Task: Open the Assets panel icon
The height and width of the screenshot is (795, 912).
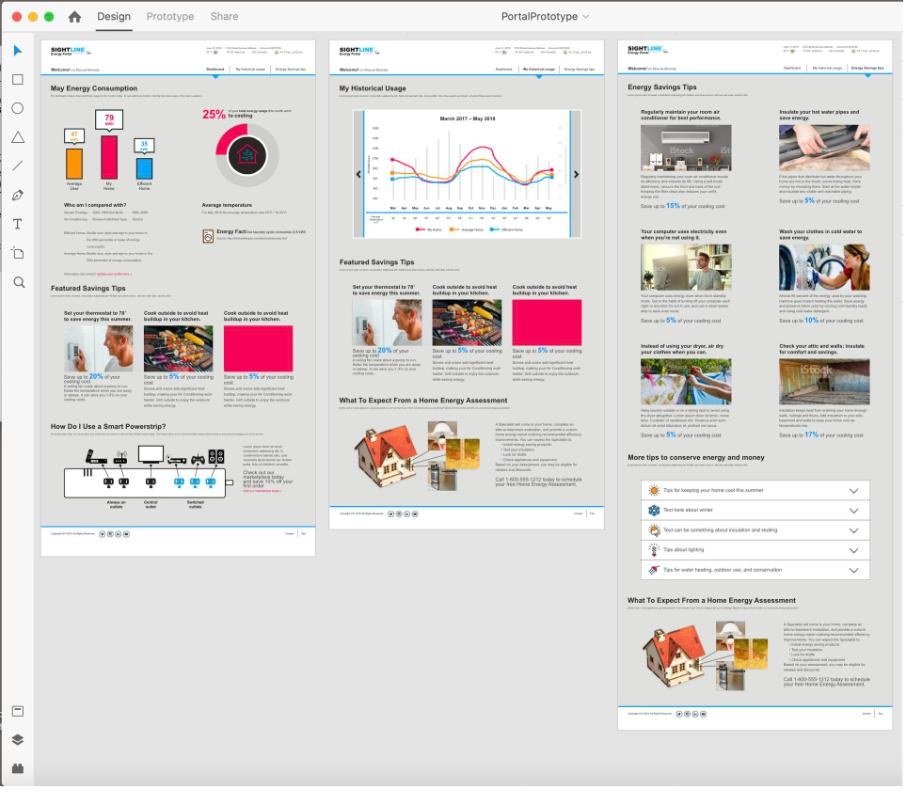Action: [18, 717]
